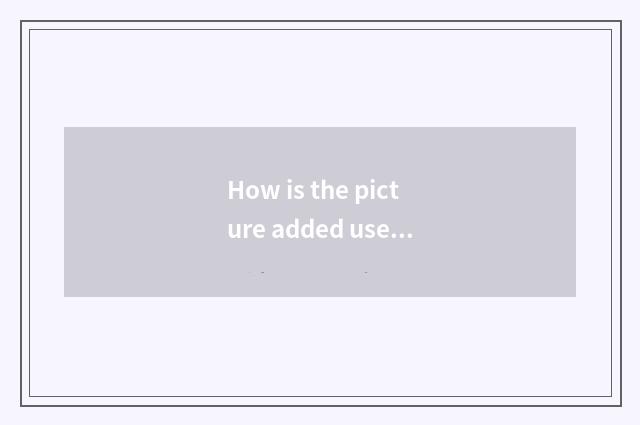Click the "How is the pict" heading text
Screen dimensions: 640x425
click(313, 190)
